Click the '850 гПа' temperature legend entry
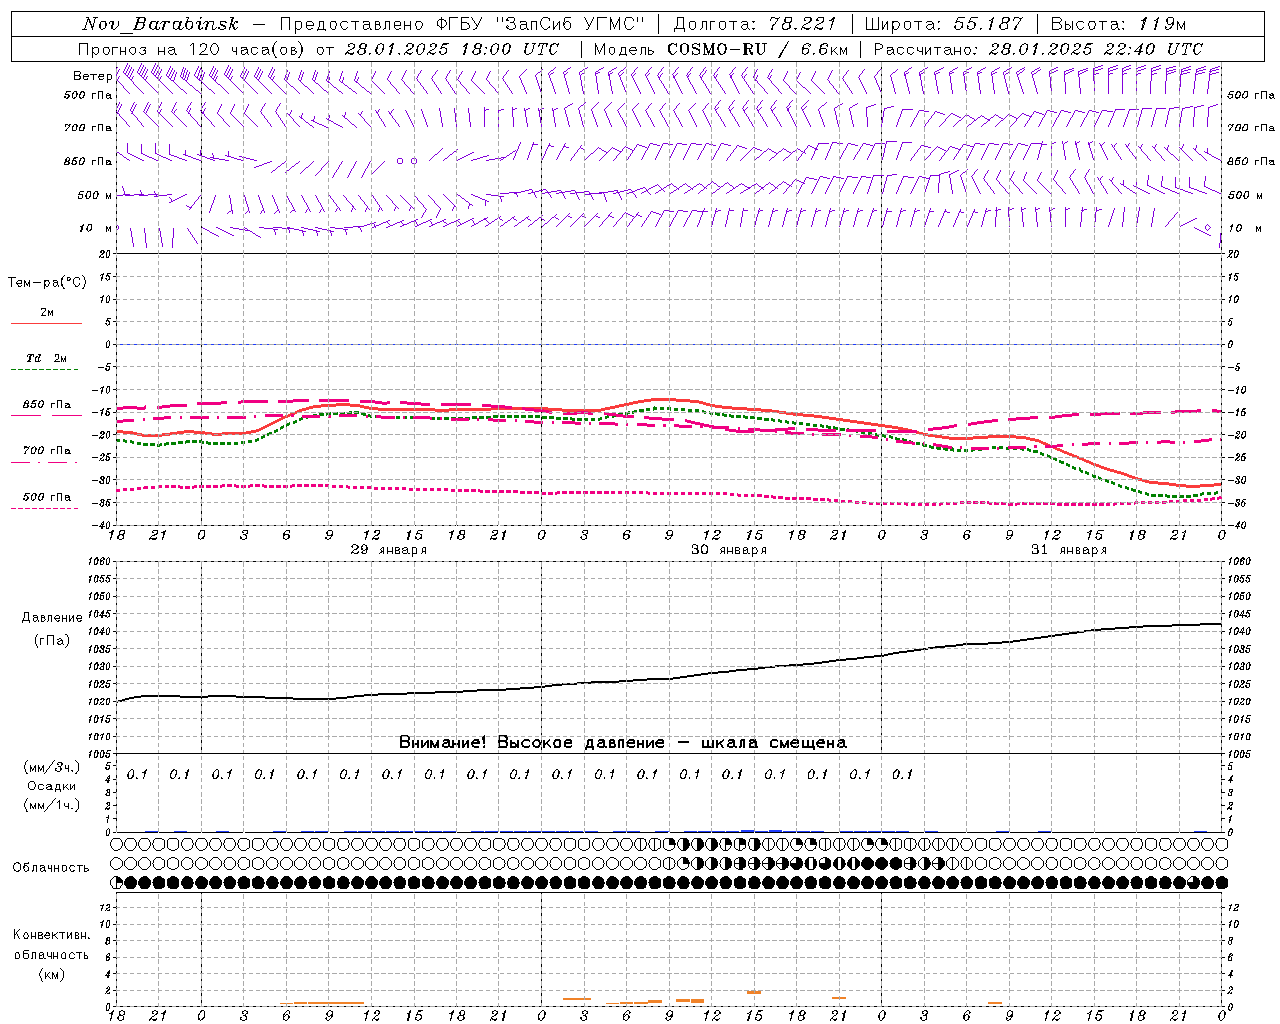This screenshot has width=1280, height=1024. [47, 405]
